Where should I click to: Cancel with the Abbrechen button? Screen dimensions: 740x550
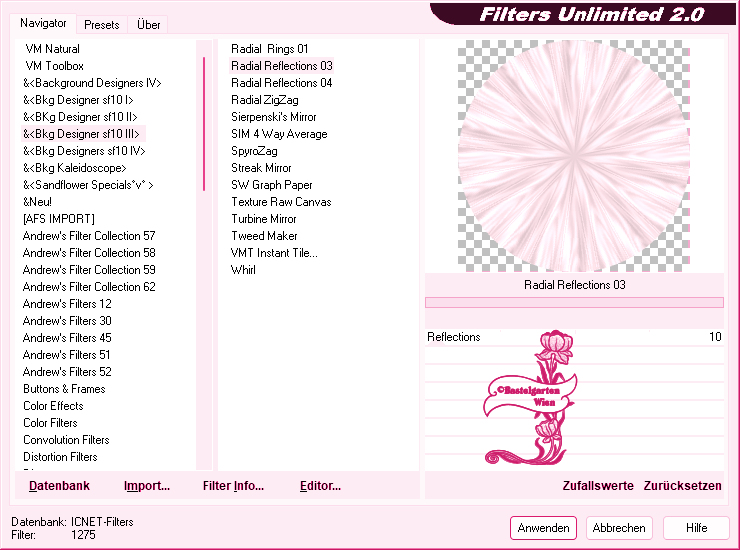[x=619, y=528]
